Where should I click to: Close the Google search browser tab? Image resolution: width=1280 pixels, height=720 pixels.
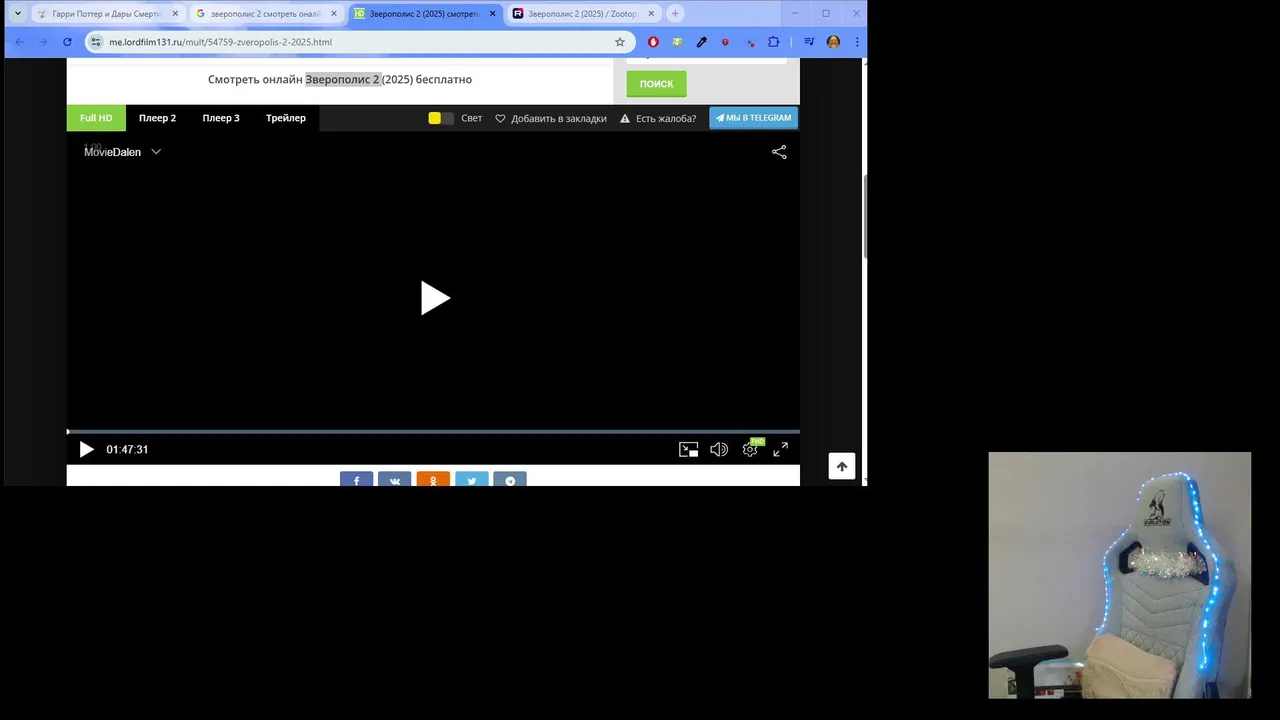[x=334, y=14]
